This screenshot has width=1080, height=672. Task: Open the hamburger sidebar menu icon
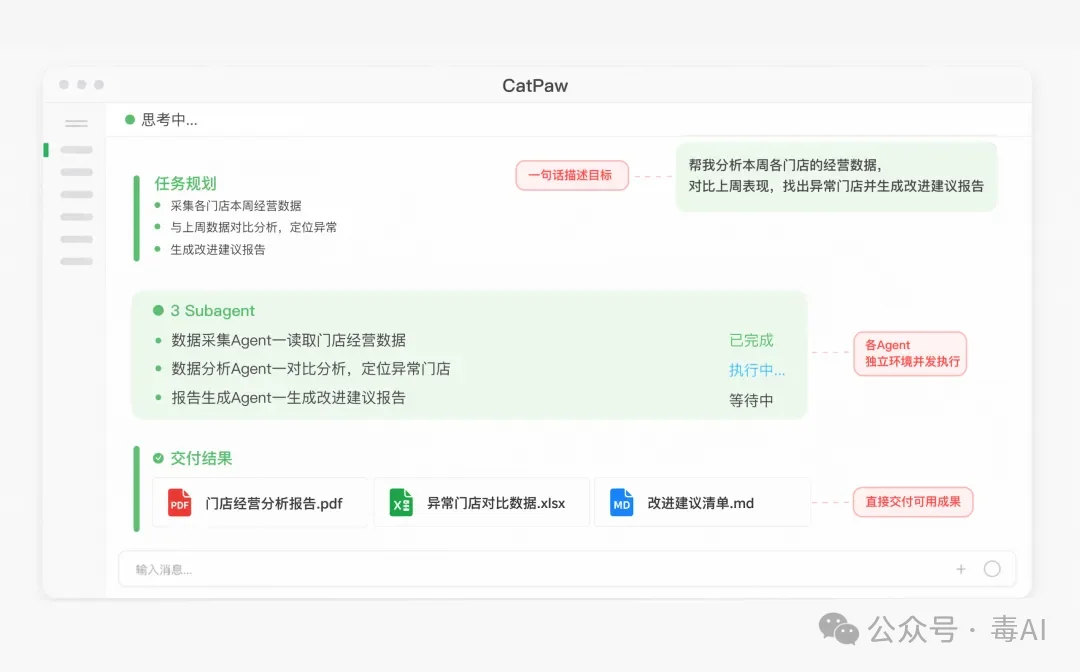[x=76, y=123]
